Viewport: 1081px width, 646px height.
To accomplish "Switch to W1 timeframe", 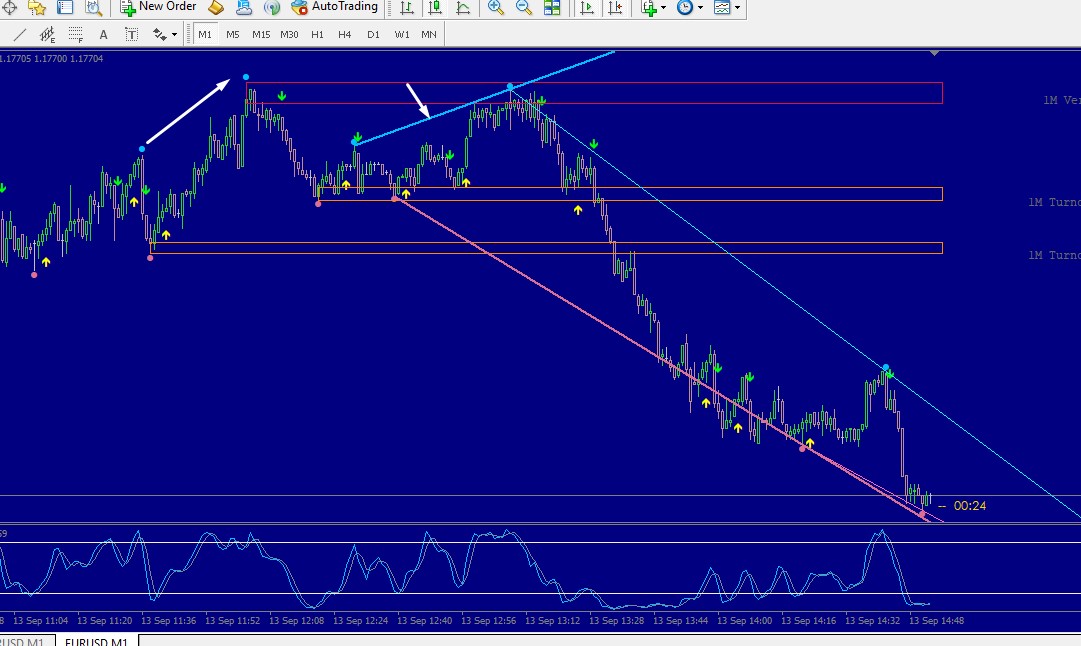I will pos(401,34).
